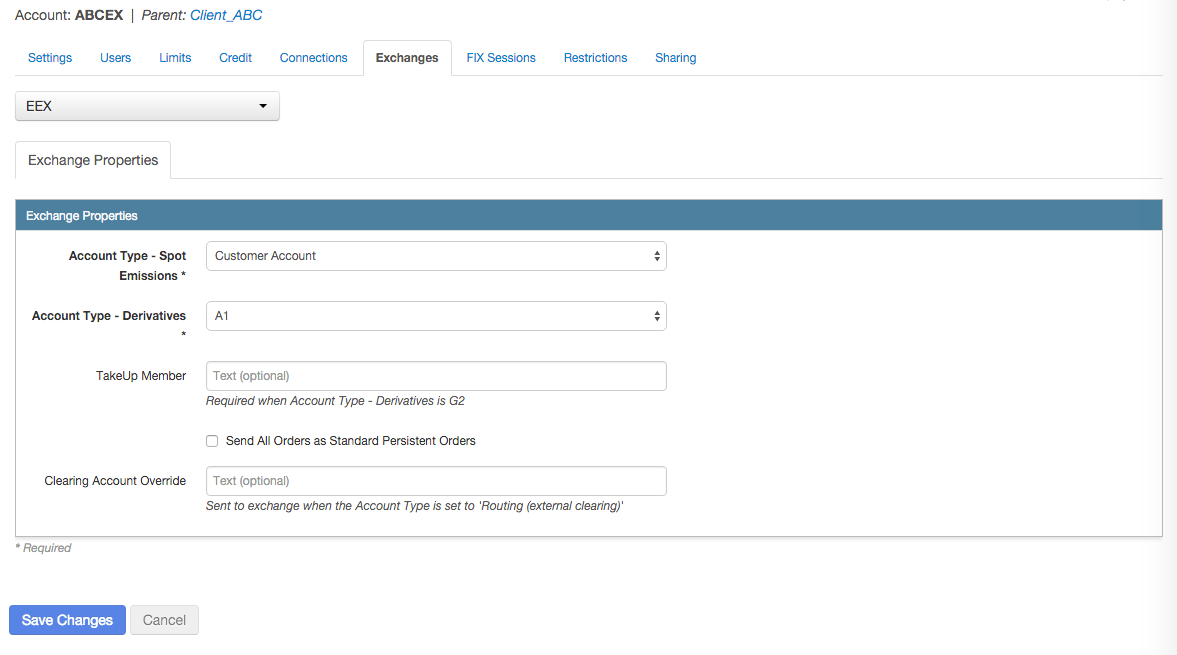Click the 'Required when Account Type - Derivatives is G2' hint

pos(335,401)
